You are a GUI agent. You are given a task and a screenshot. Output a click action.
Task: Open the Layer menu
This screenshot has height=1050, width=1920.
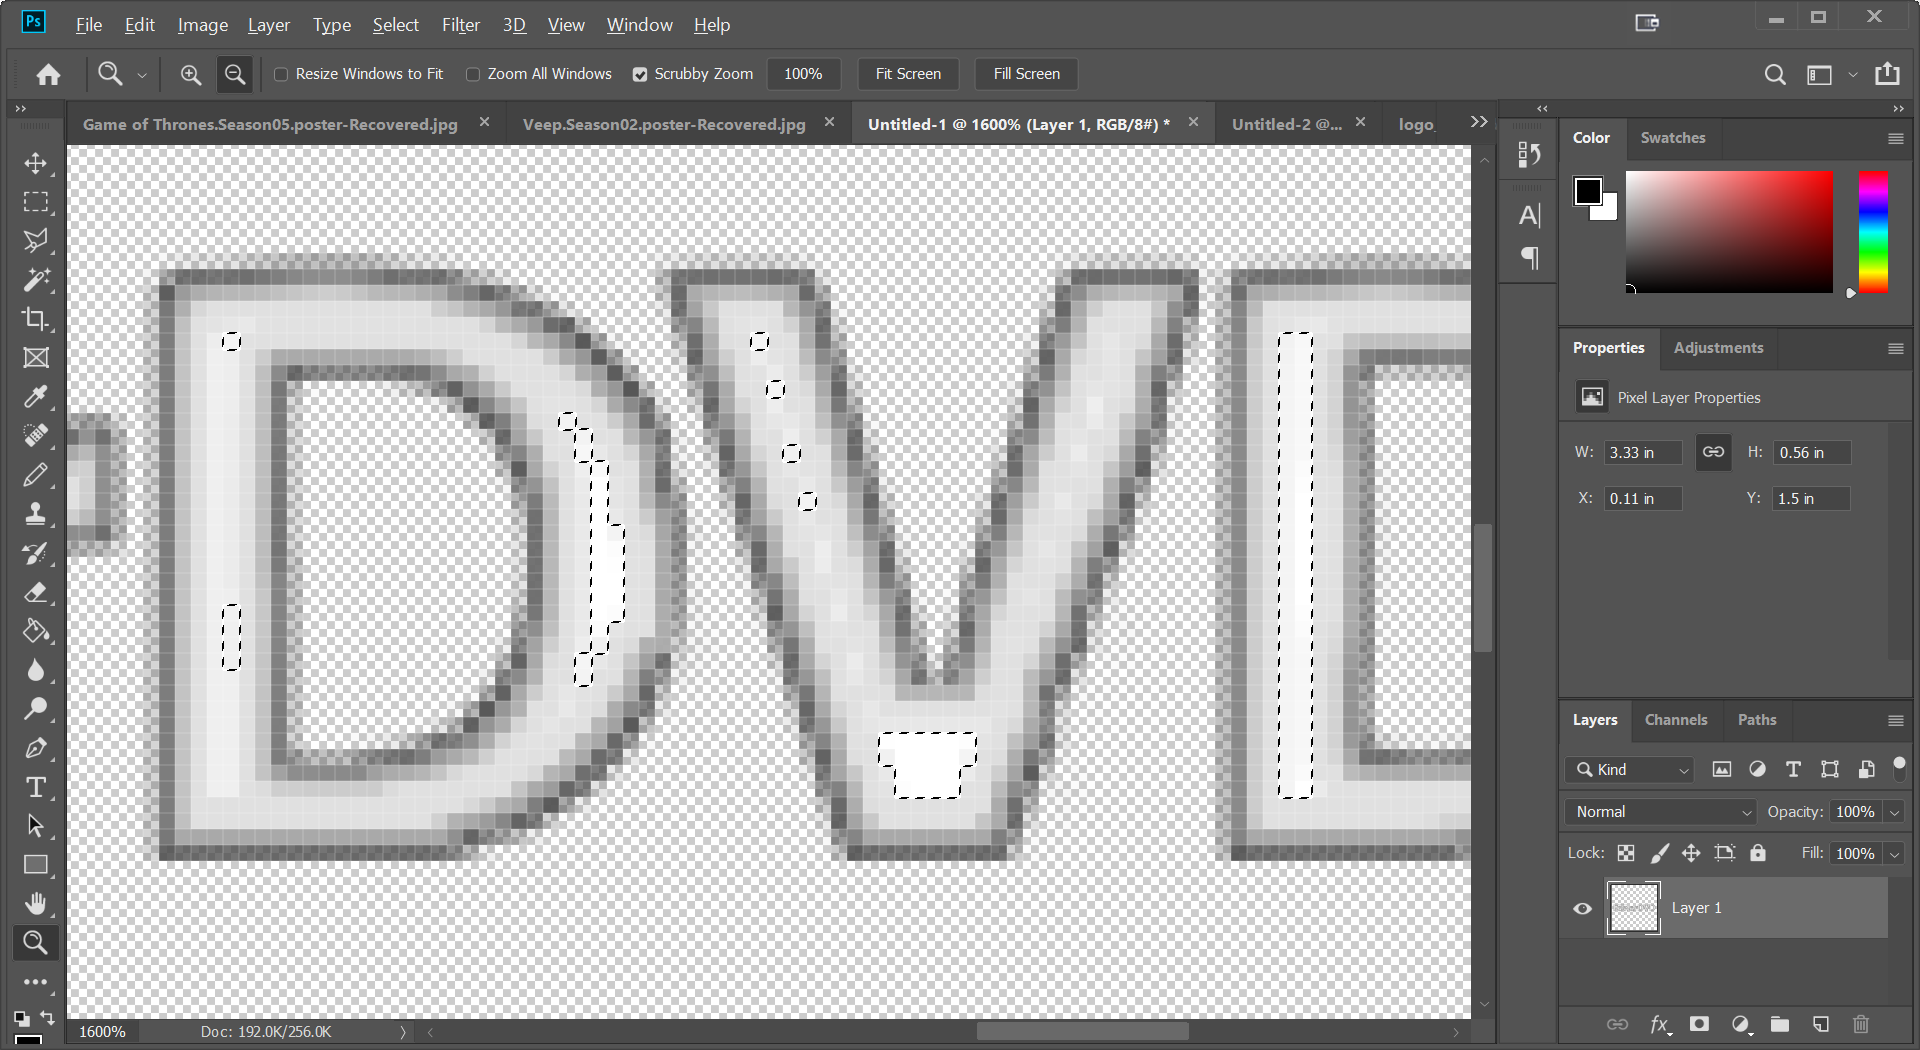point(268,25)
